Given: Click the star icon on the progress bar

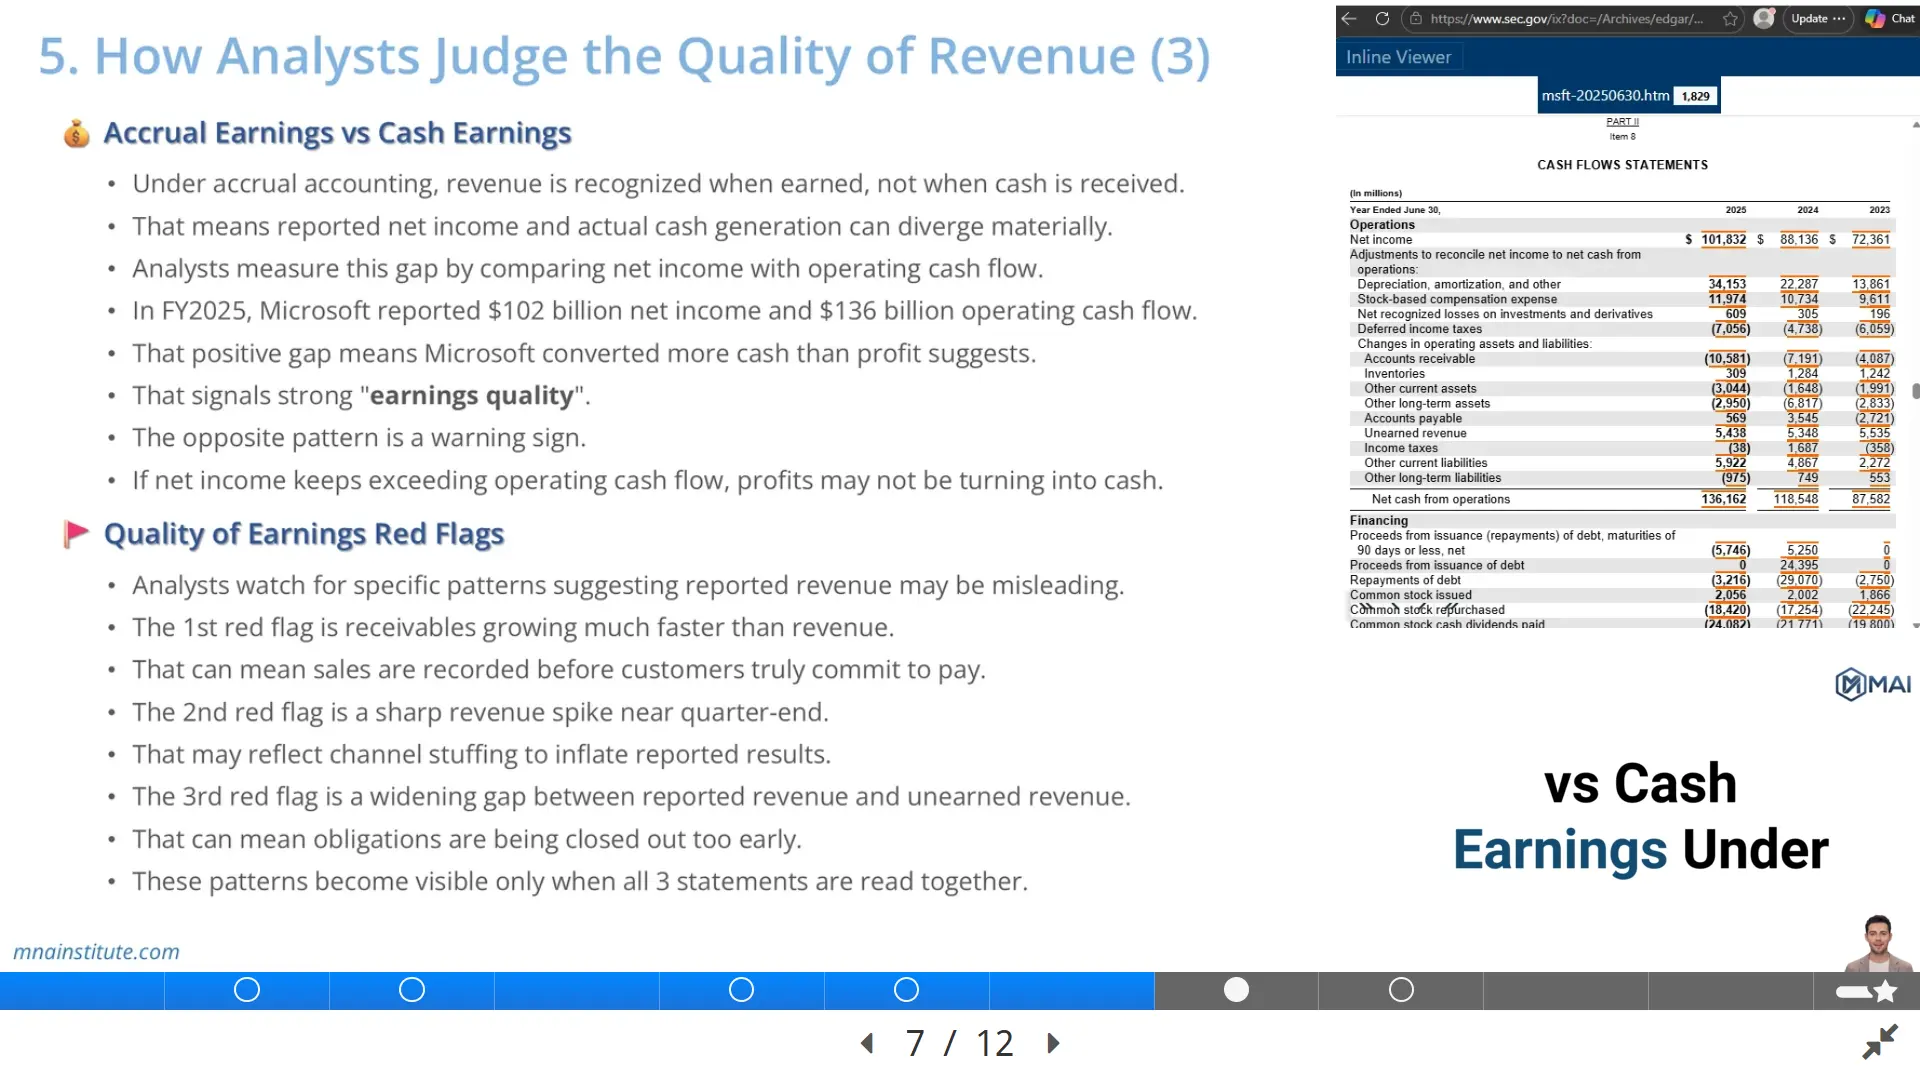Looking at the screenshot, I should pyautogui.click(x=1885, y=991).
